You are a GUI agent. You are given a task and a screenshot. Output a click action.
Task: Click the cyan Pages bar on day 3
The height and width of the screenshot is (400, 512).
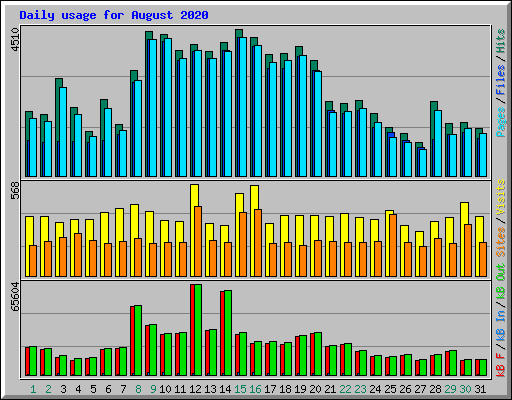point(63,132)
